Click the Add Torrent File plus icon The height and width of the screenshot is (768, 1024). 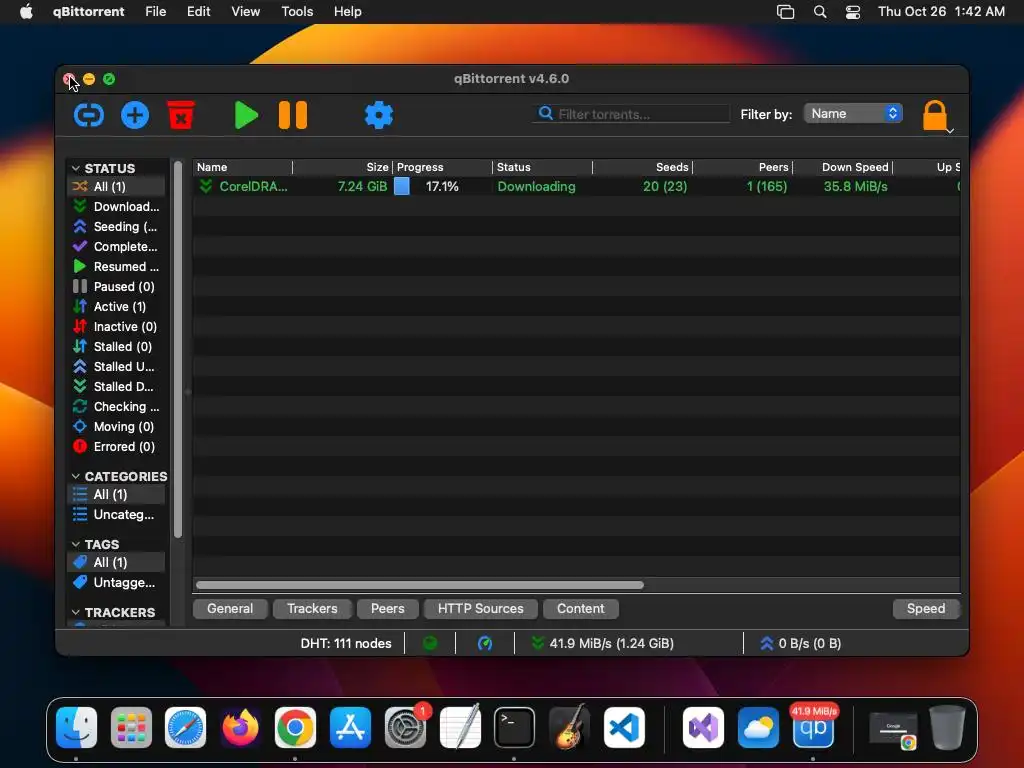[x=135, y=116]
